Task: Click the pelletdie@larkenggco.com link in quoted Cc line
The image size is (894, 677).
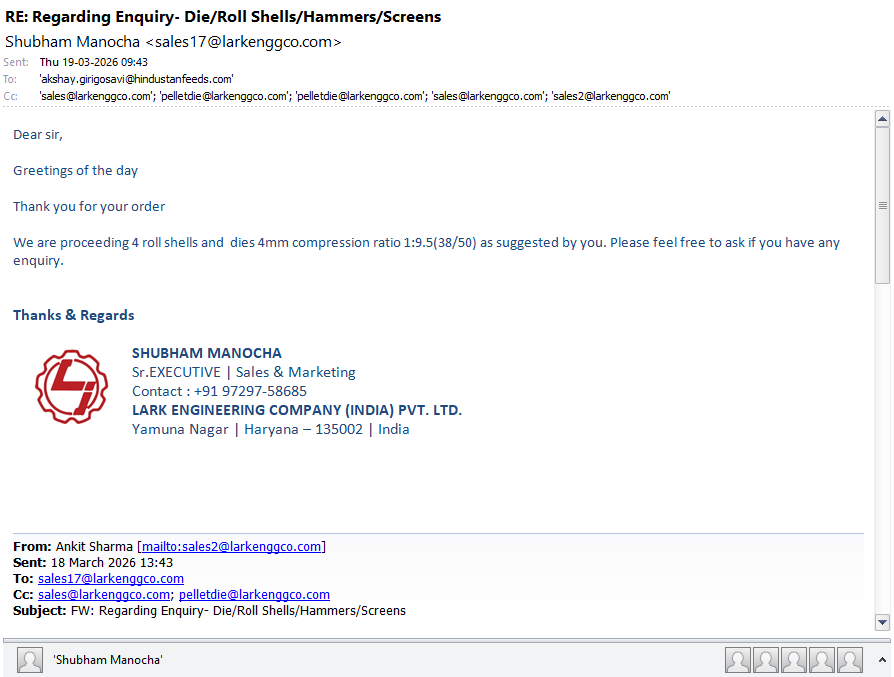Action: [x=254, y=595]
